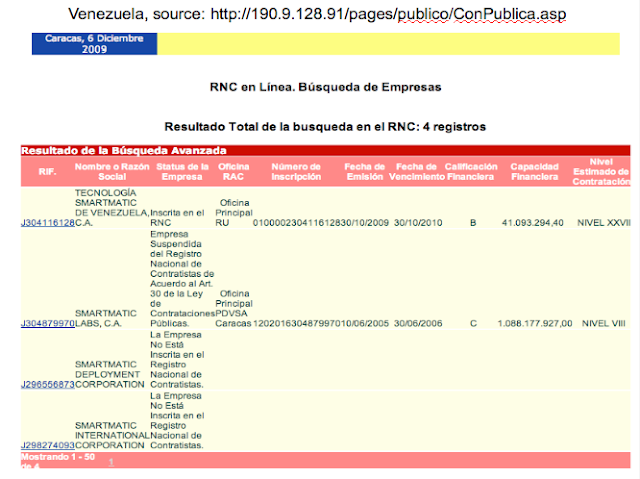Click 'Resultado Total de la busqueda' heading

(325, 127)
